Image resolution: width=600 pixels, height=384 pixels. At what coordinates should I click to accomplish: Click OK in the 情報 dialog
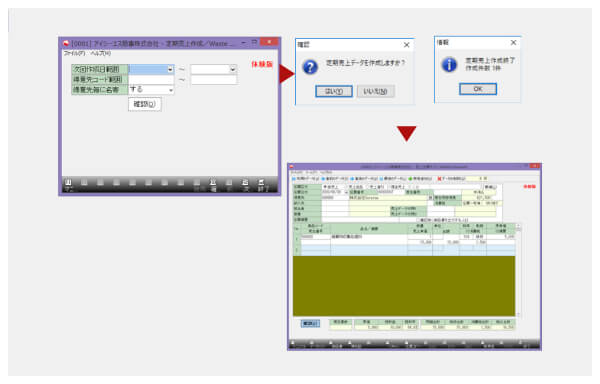coord(478,89)
